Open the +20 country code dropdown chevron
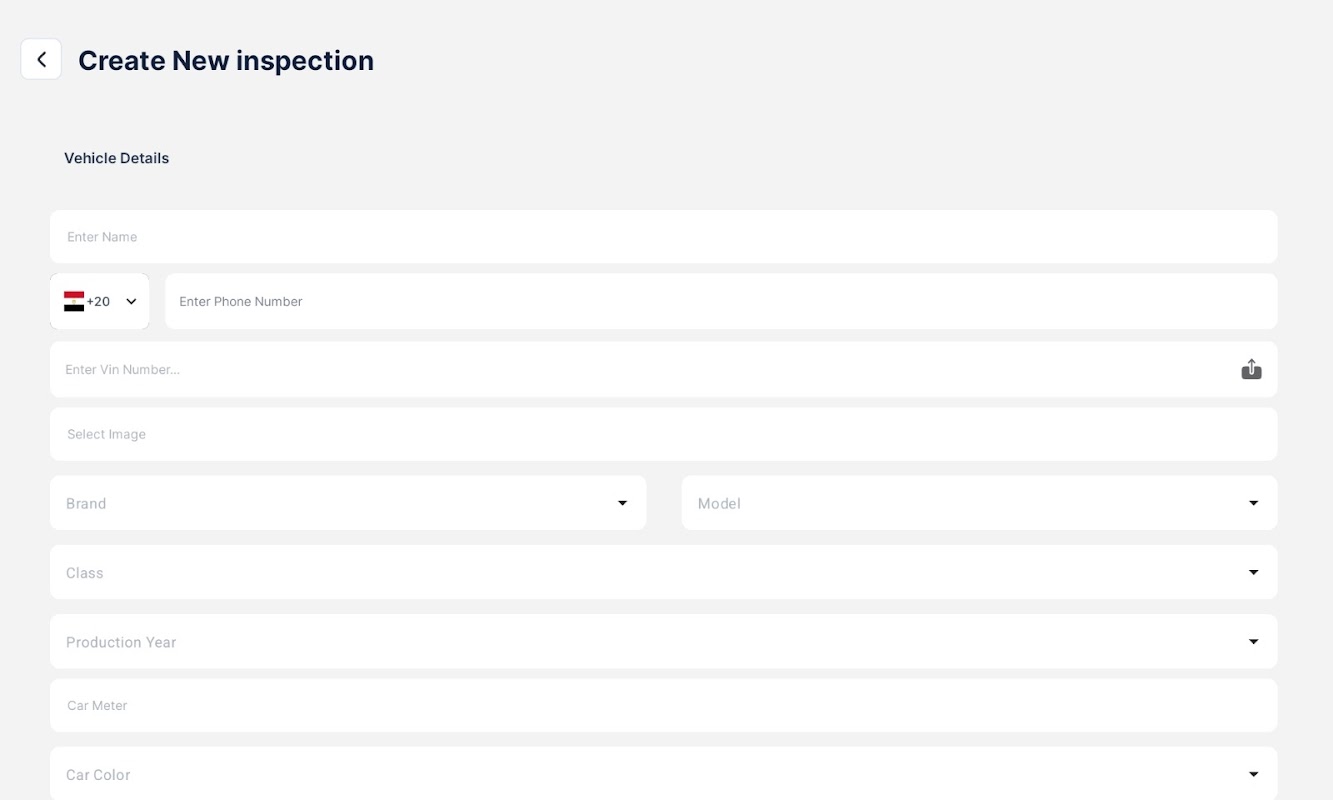Image resolution: width=1333 pixels, height=800 pixels. (131, 301)
